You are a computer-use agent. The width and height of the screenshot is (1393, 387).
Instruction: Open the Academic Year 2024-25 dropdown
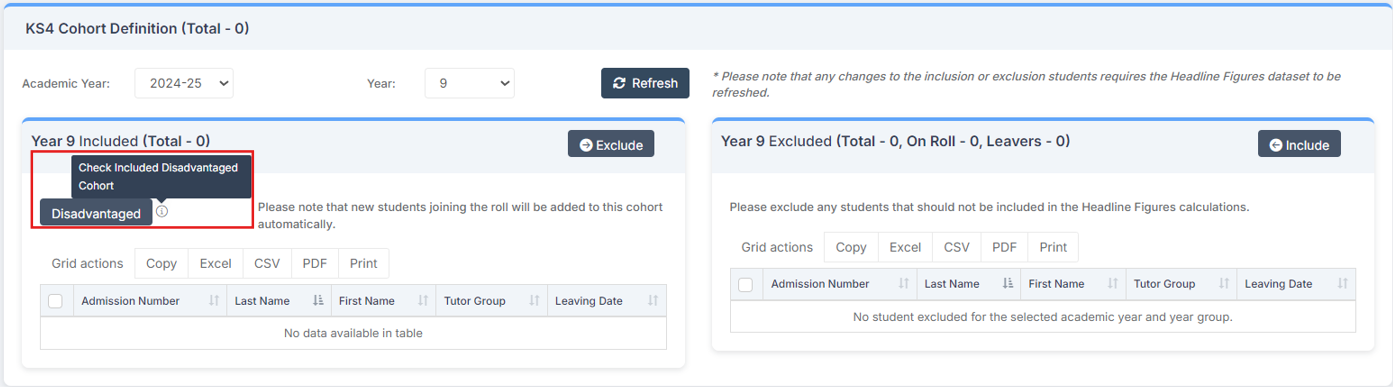tap(184, 83)
